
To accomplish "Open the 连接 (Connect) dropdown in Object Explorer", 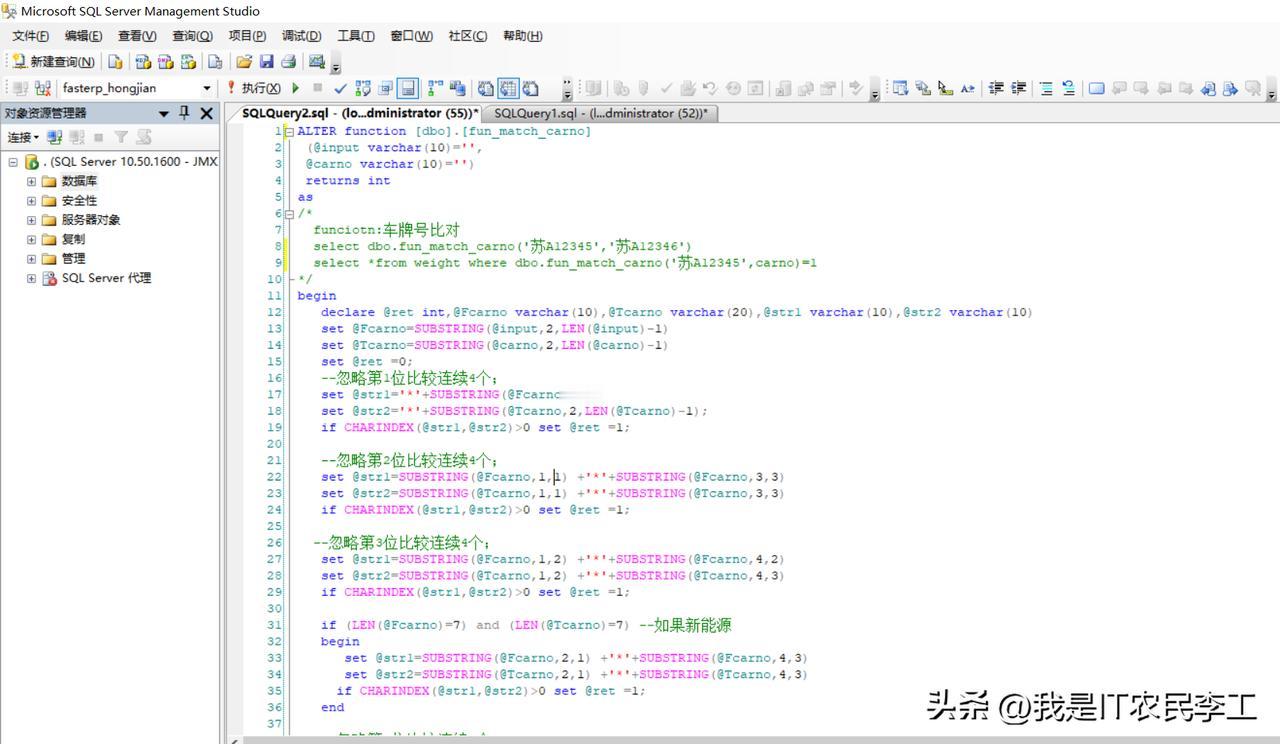I will point(23,137).
